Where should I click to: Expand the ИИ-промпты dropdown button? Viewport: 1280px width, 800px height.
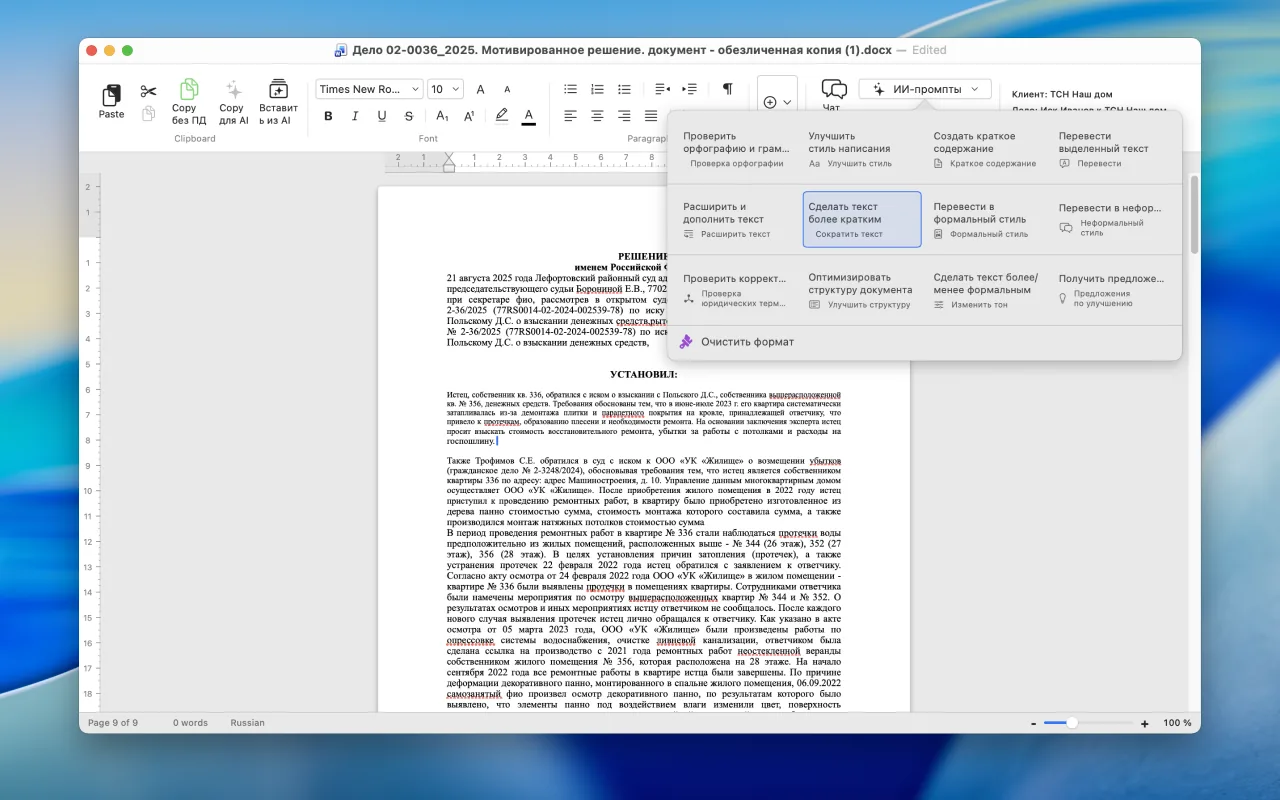tap(925, 89)
